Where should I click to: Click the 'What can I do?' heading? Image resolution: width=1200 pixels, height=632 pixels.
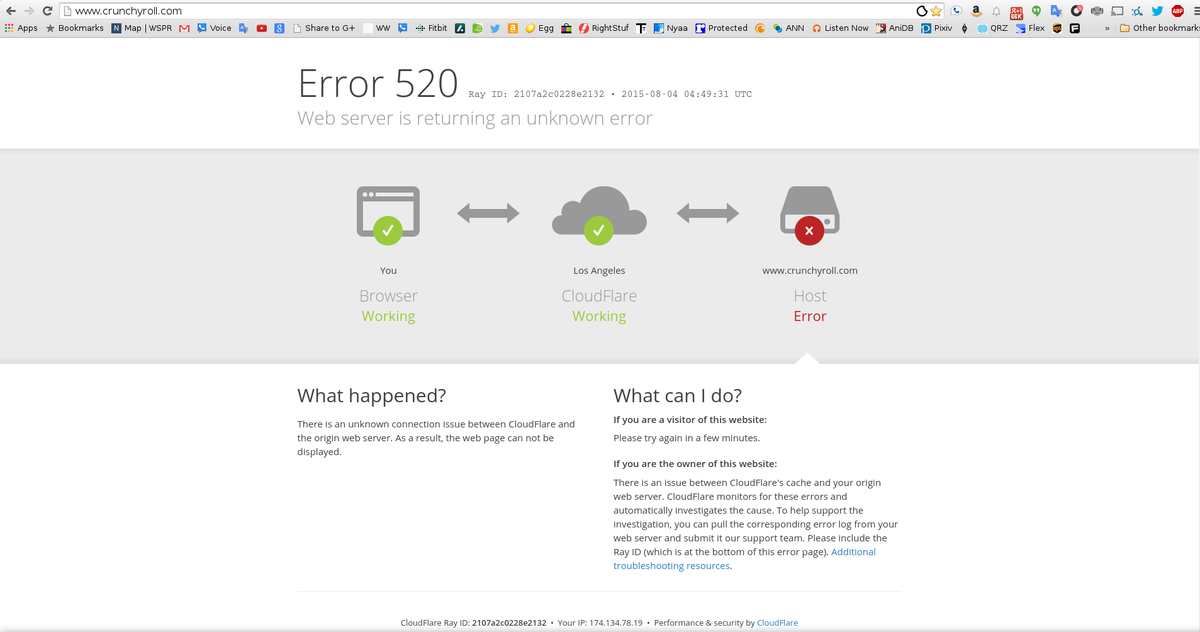point(678,395)
